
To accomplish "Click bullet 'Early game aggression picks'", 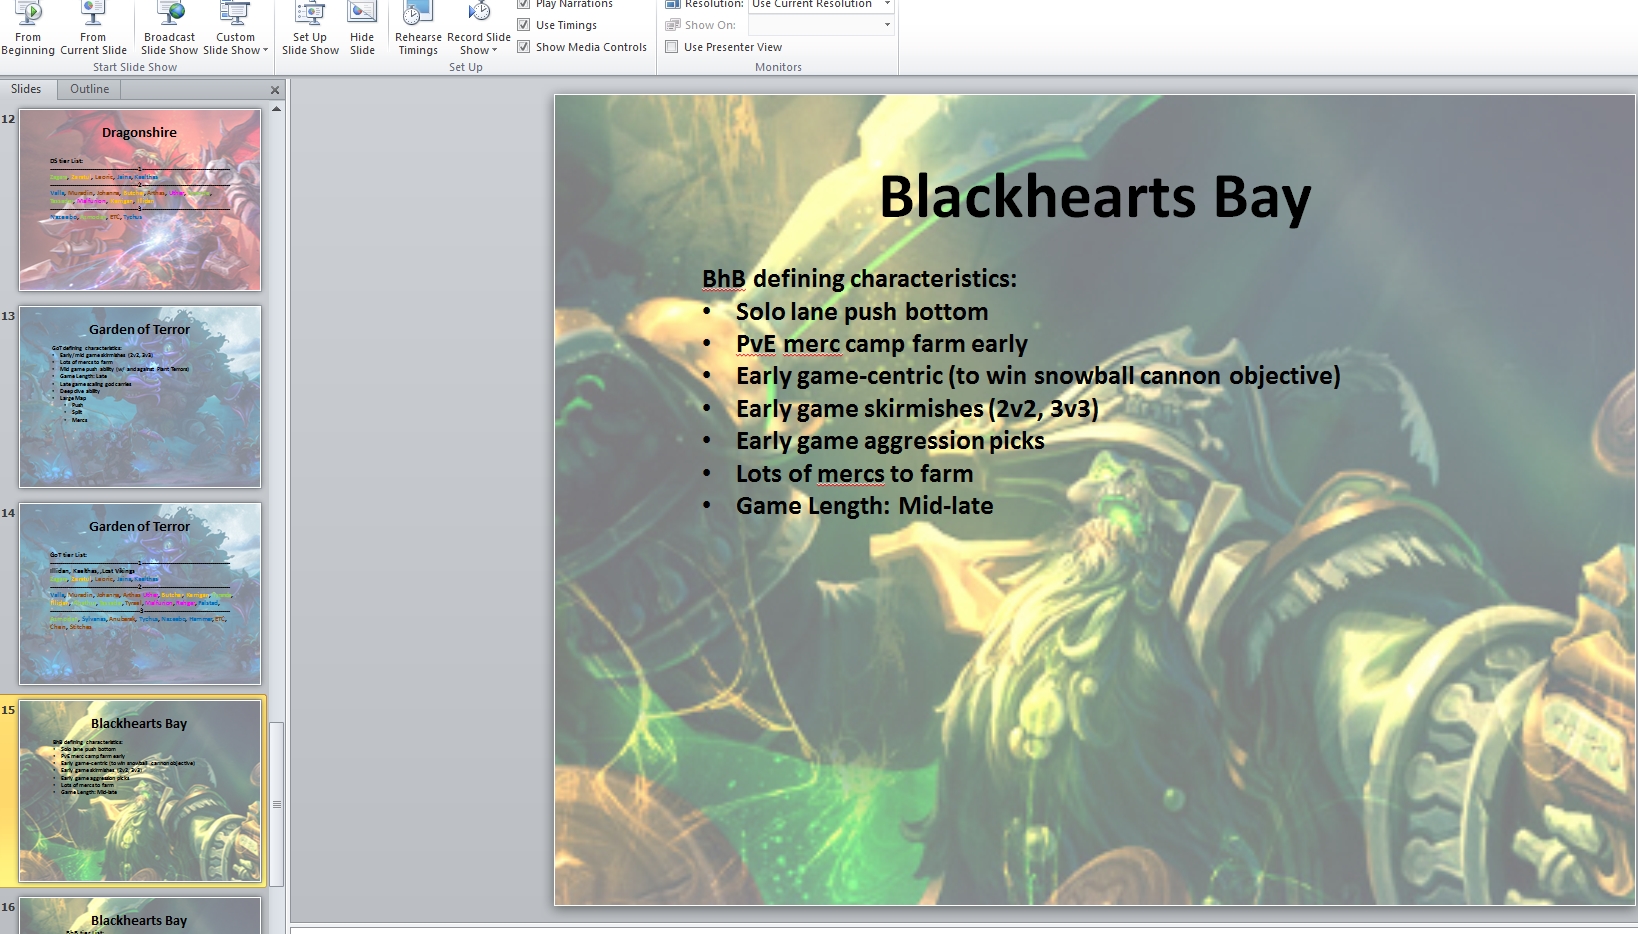I will coord(890,441).
